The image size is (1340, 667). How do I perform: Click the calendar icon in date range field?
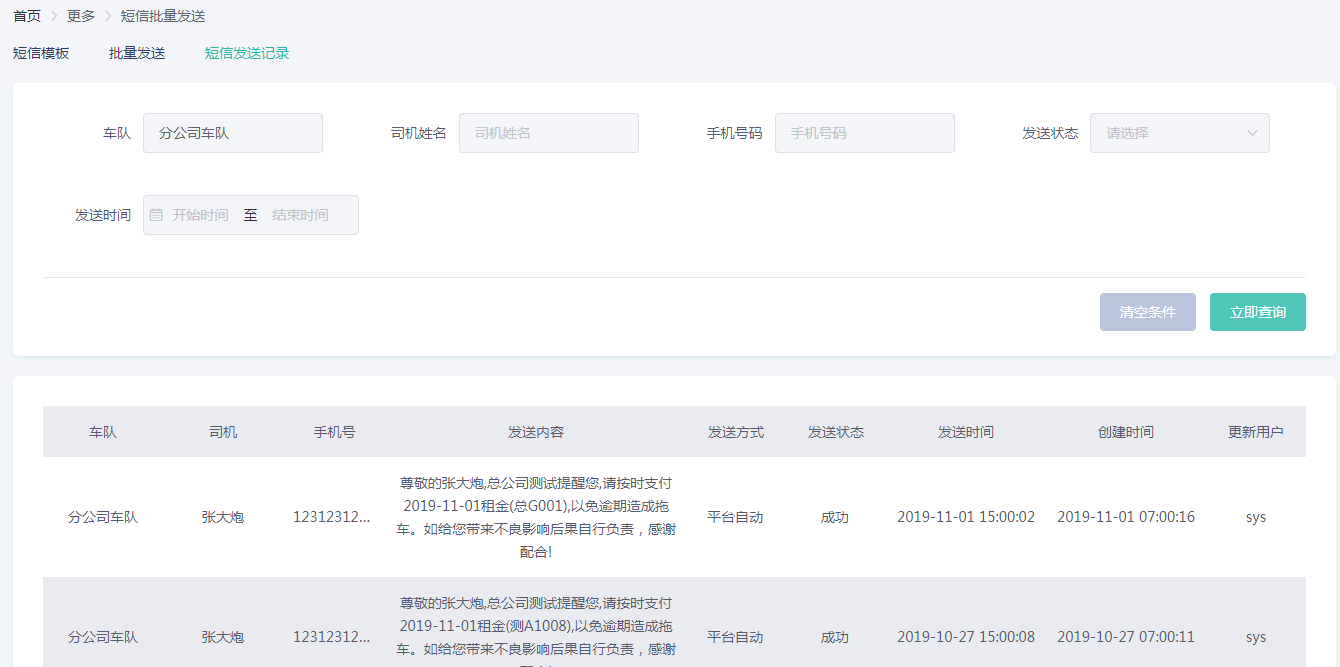[156, 215]
